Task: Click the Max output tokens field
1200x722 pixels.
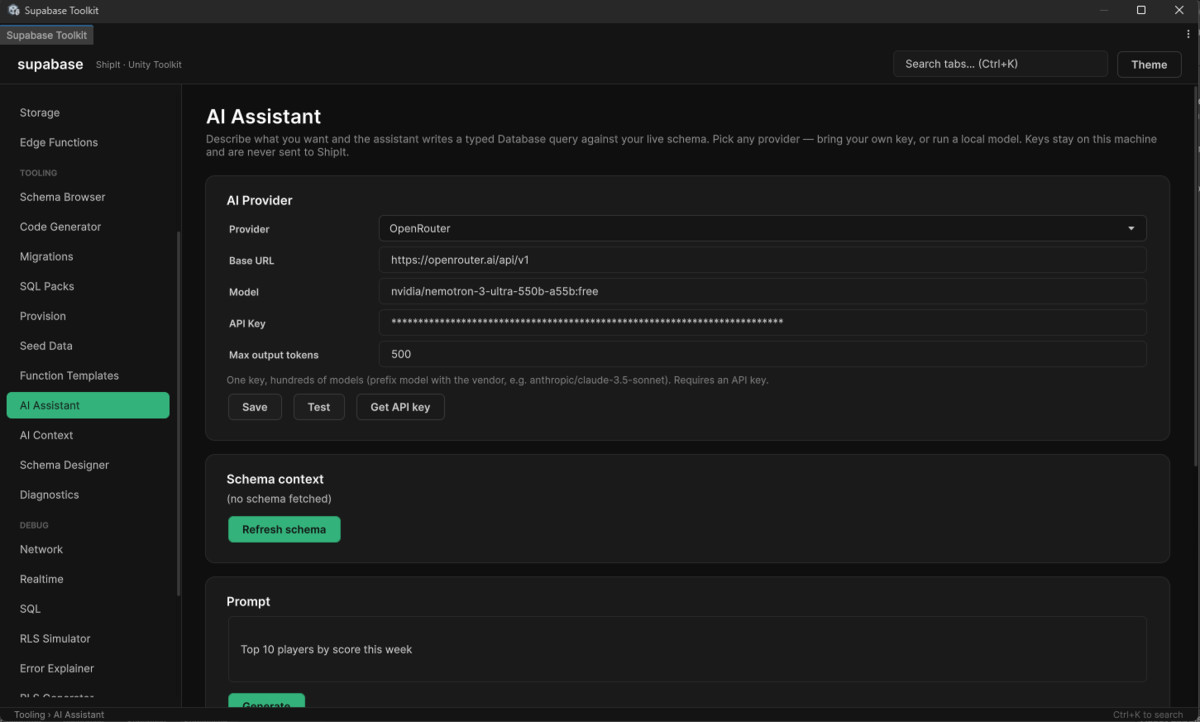Action: coord(762,354)
